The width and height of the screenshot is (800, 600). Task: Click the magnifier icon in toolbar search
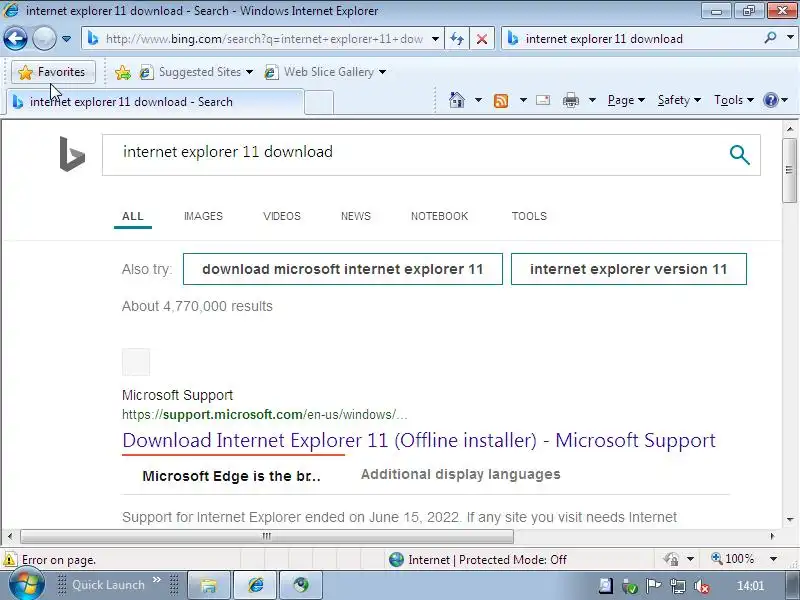click(770, 38)
